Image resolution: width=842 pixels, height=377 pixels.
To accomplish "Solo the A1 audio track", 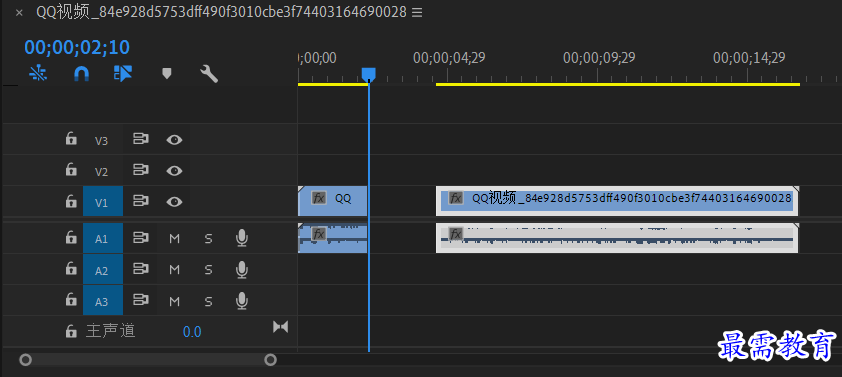I will tap(208, 238).
